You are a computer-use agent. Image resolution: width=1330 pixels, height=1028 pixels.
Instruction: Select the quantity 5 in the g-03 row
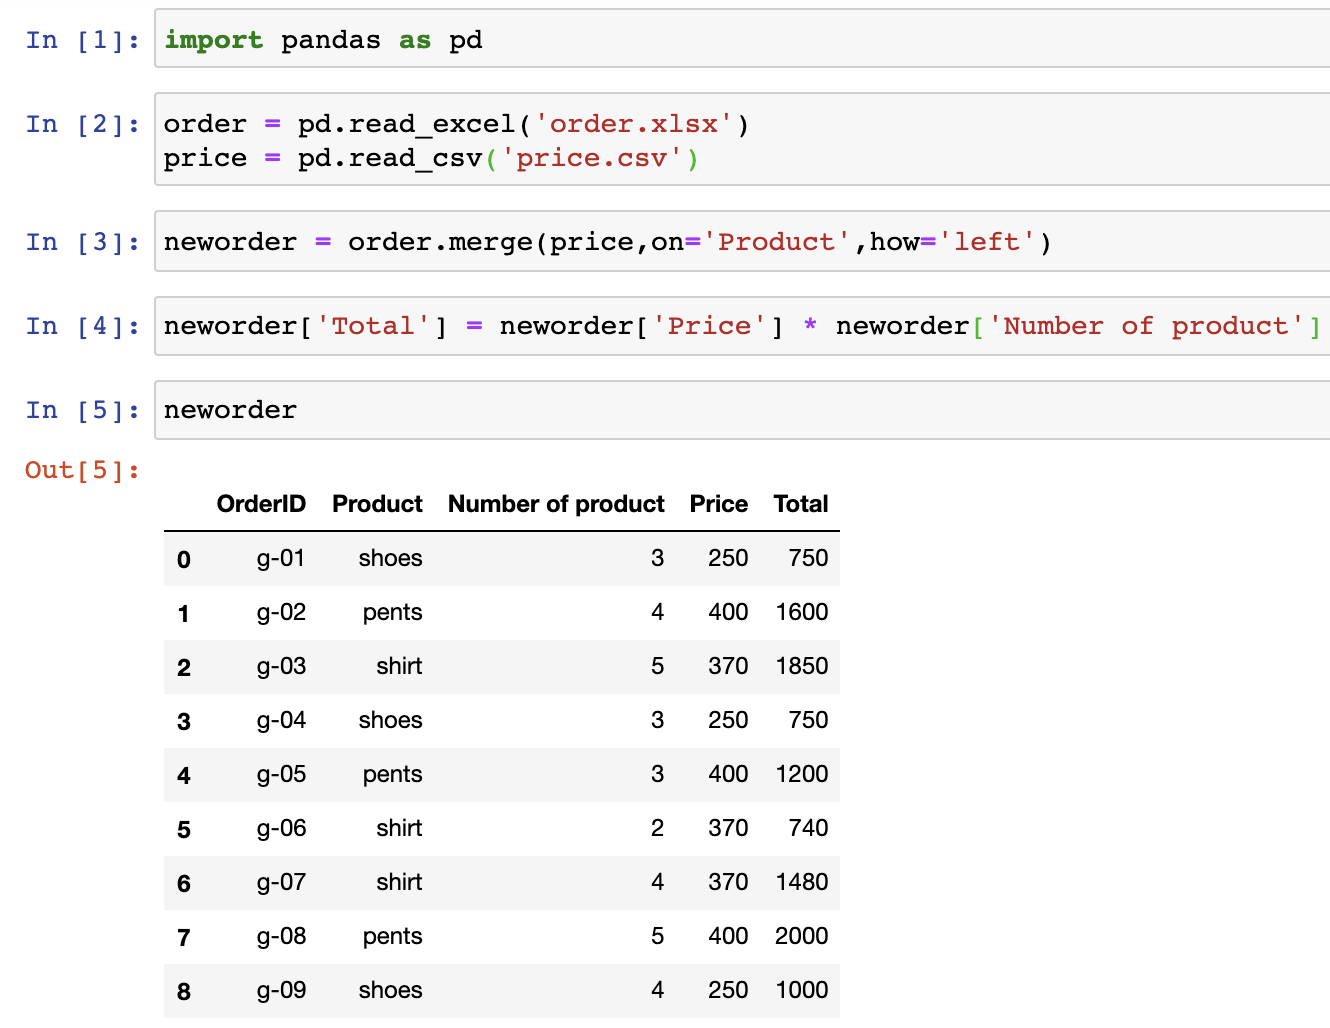(x=657, y=666)
